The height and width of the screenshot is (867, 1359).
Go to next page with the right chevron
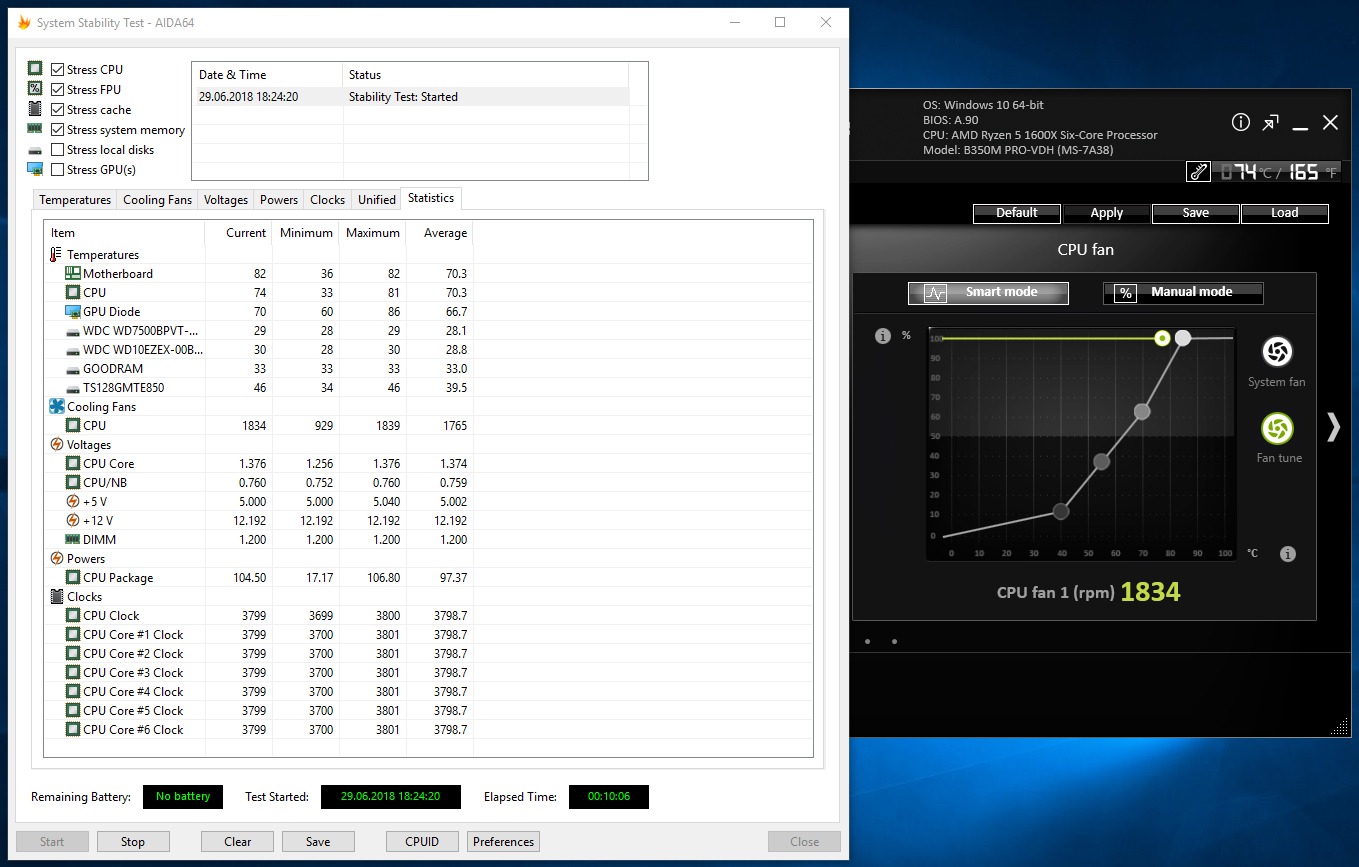[x=1332, y=427]
